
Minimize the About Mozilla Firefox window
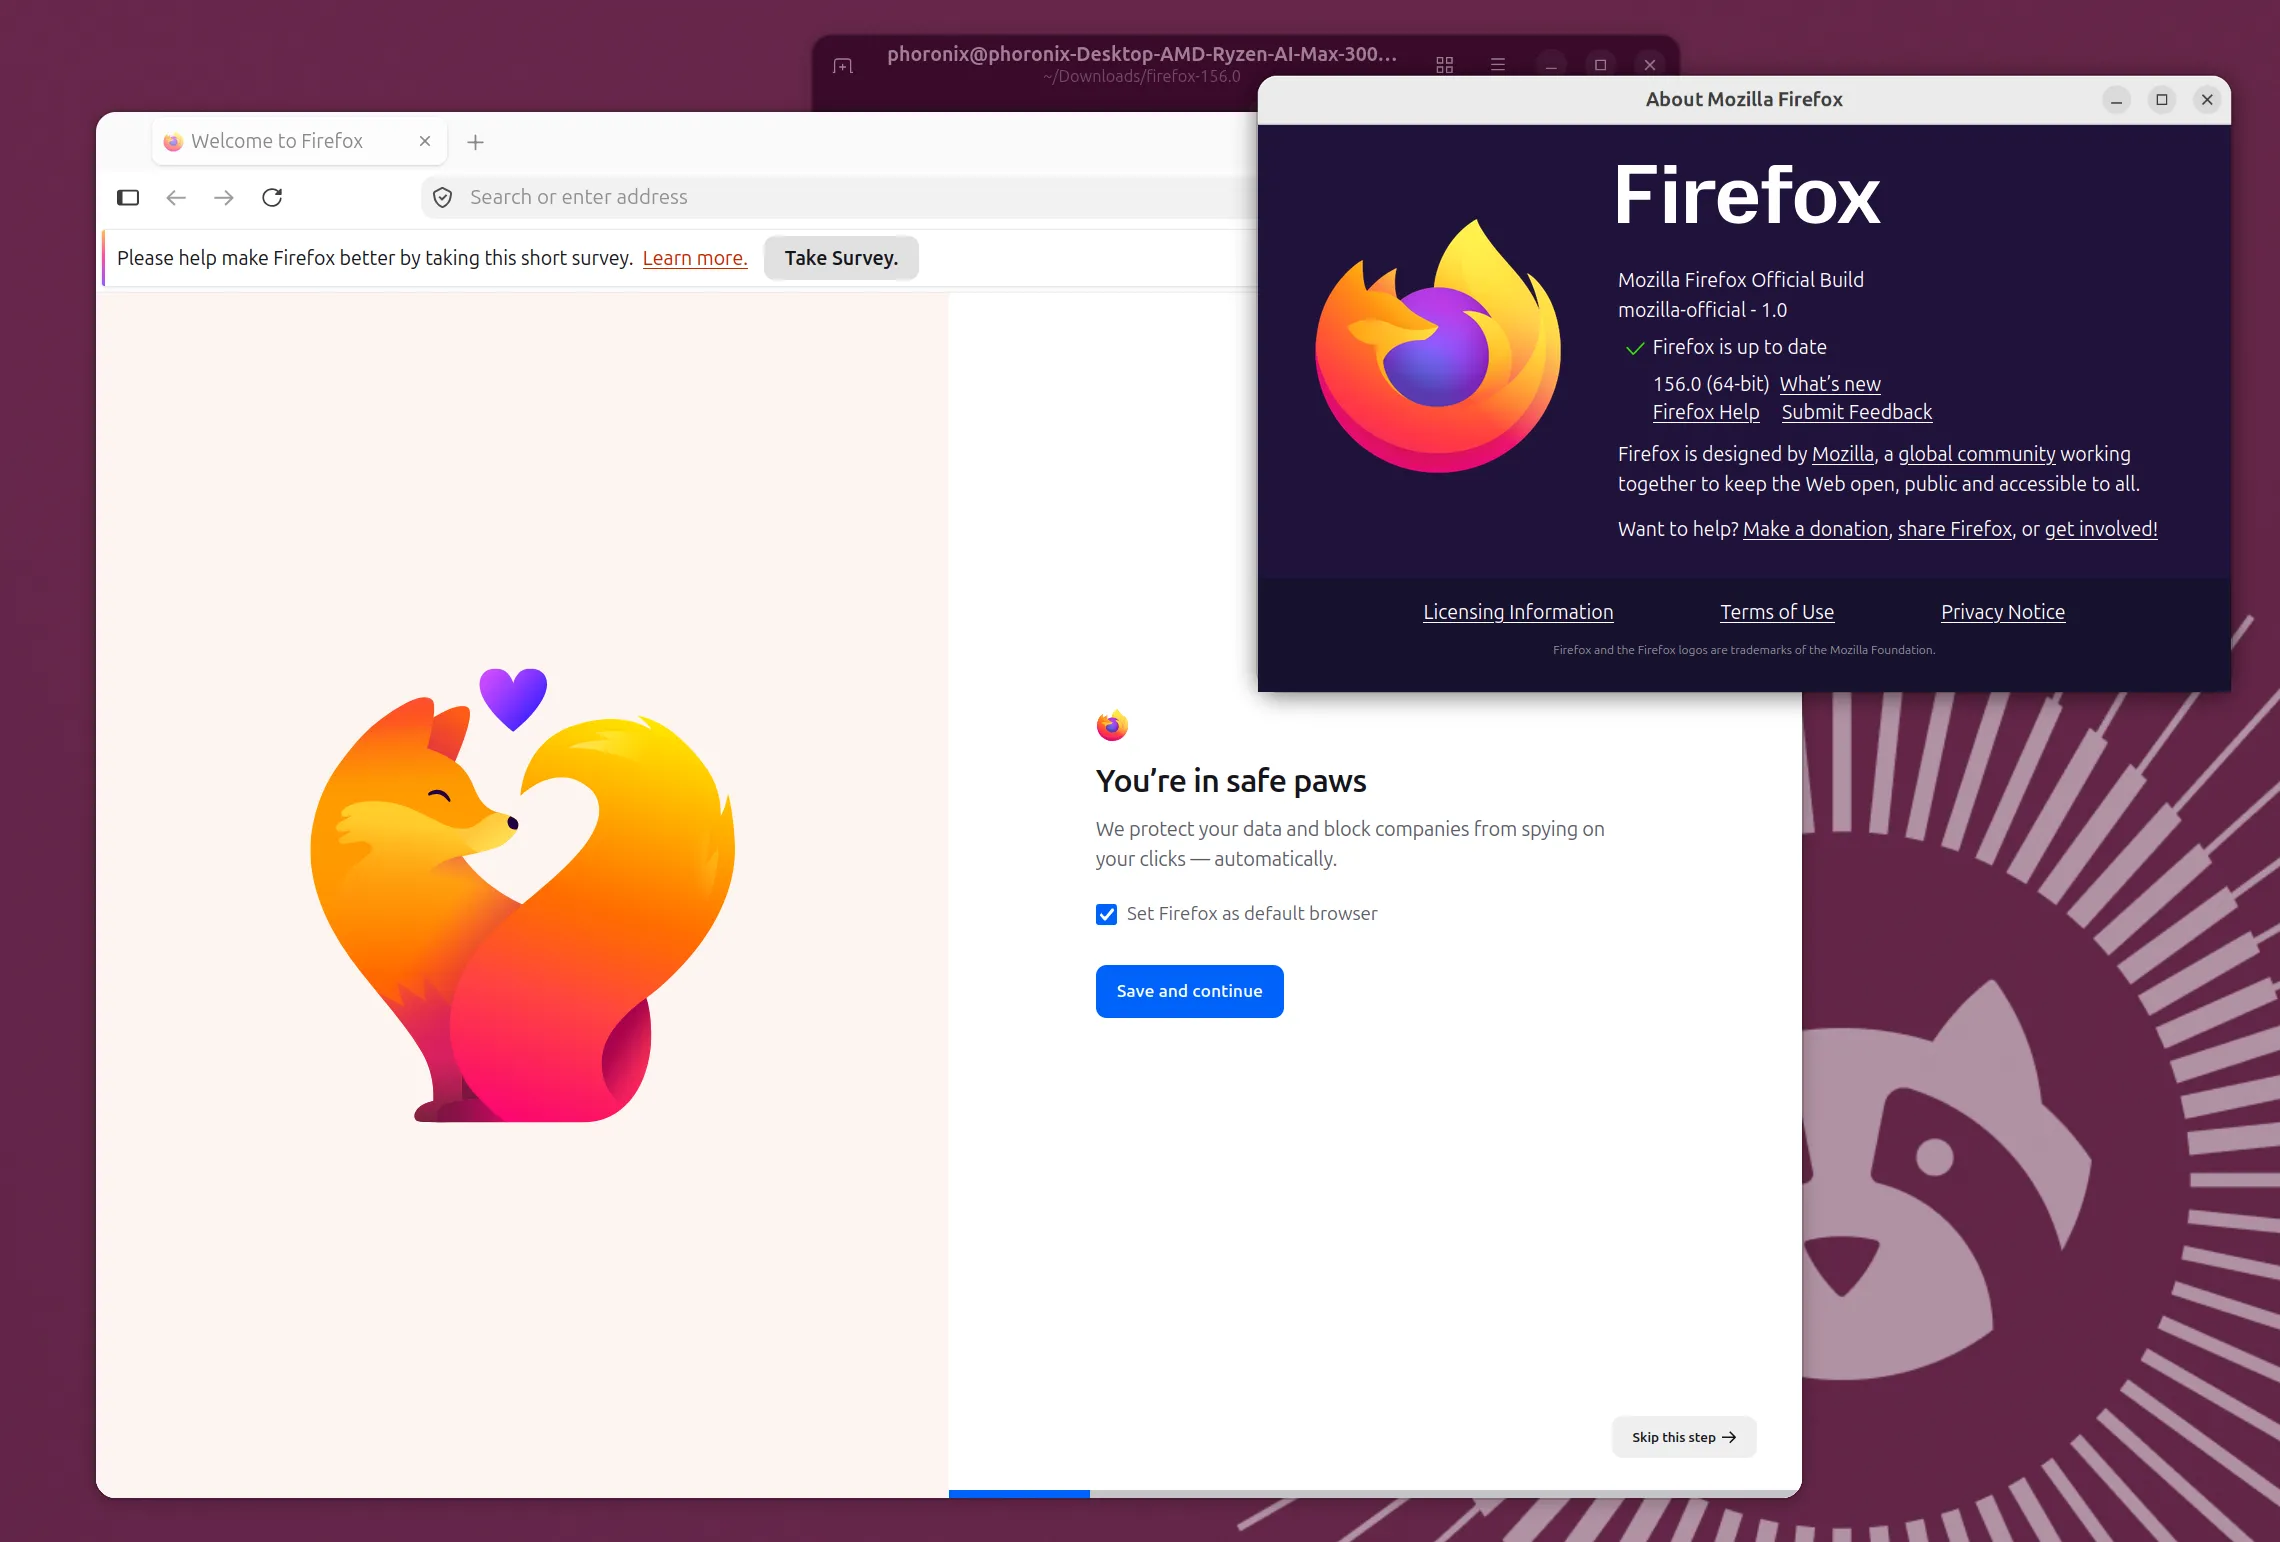pos(2116,100)
